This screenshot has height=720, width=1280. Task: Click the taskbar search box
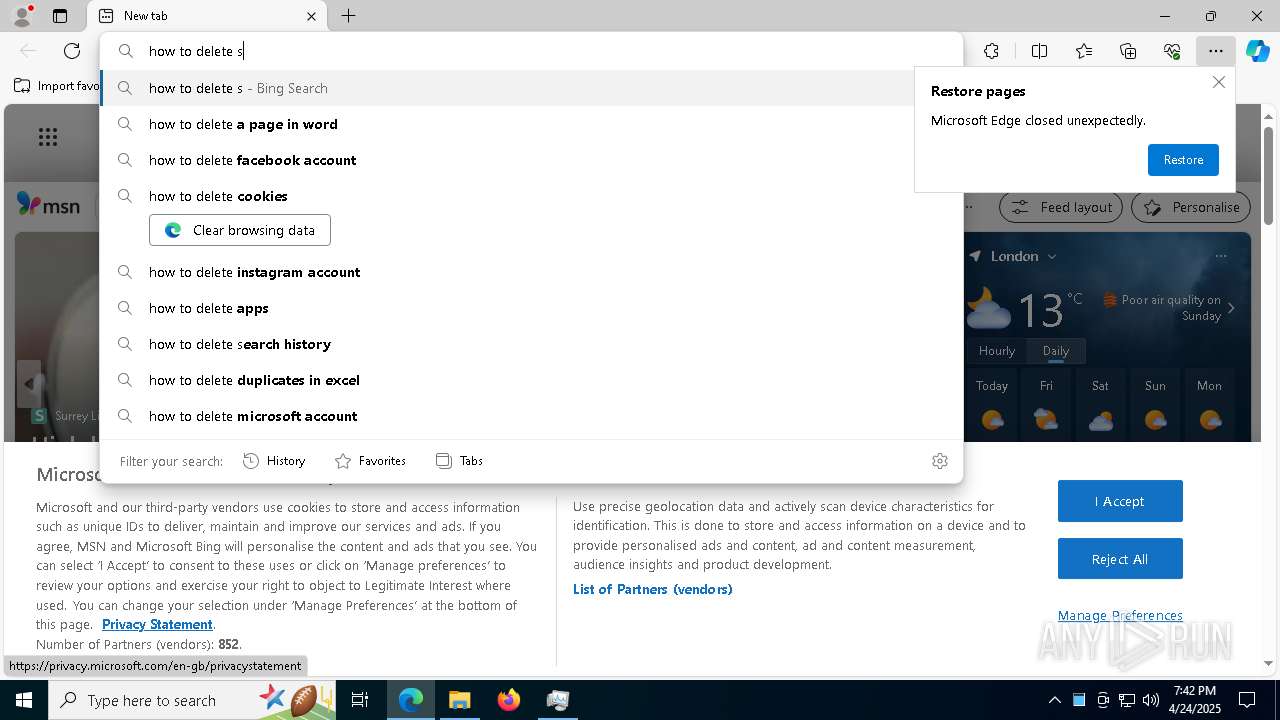[x=193, y=700]
